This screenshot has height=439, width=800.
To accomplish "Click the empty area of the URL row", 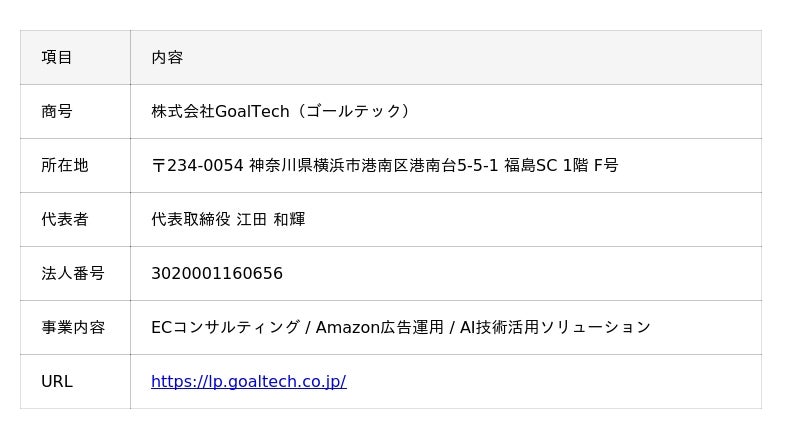I will (554, 381).
